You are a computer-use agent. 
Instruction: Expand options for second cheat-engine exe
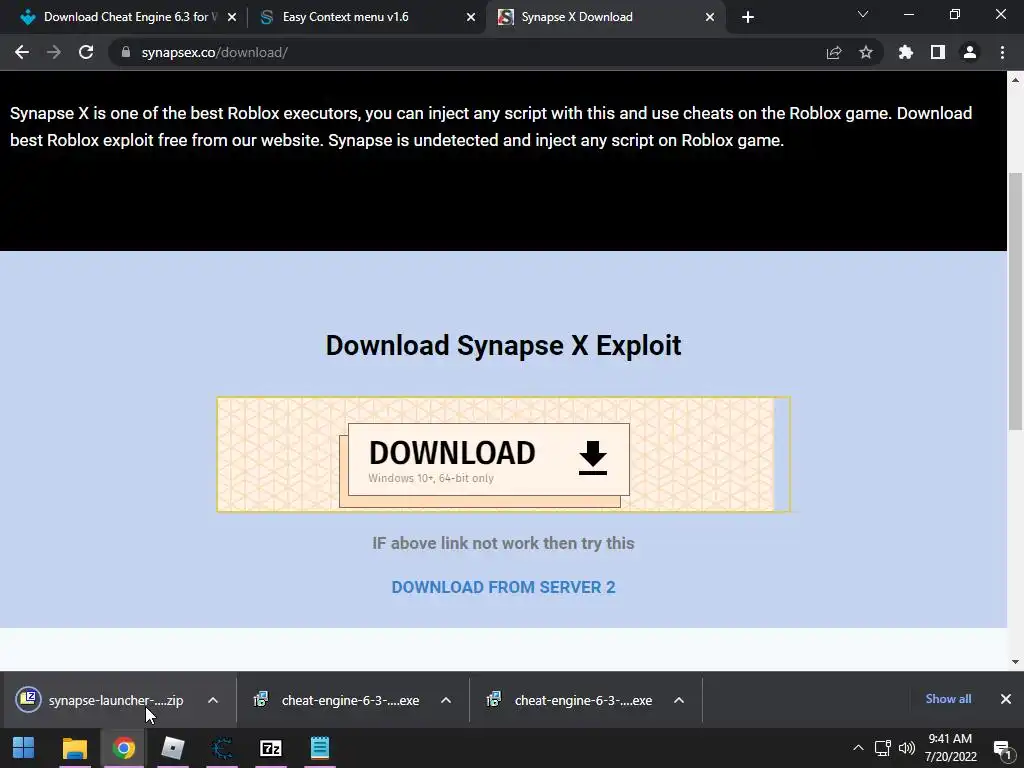click(679, 700)
